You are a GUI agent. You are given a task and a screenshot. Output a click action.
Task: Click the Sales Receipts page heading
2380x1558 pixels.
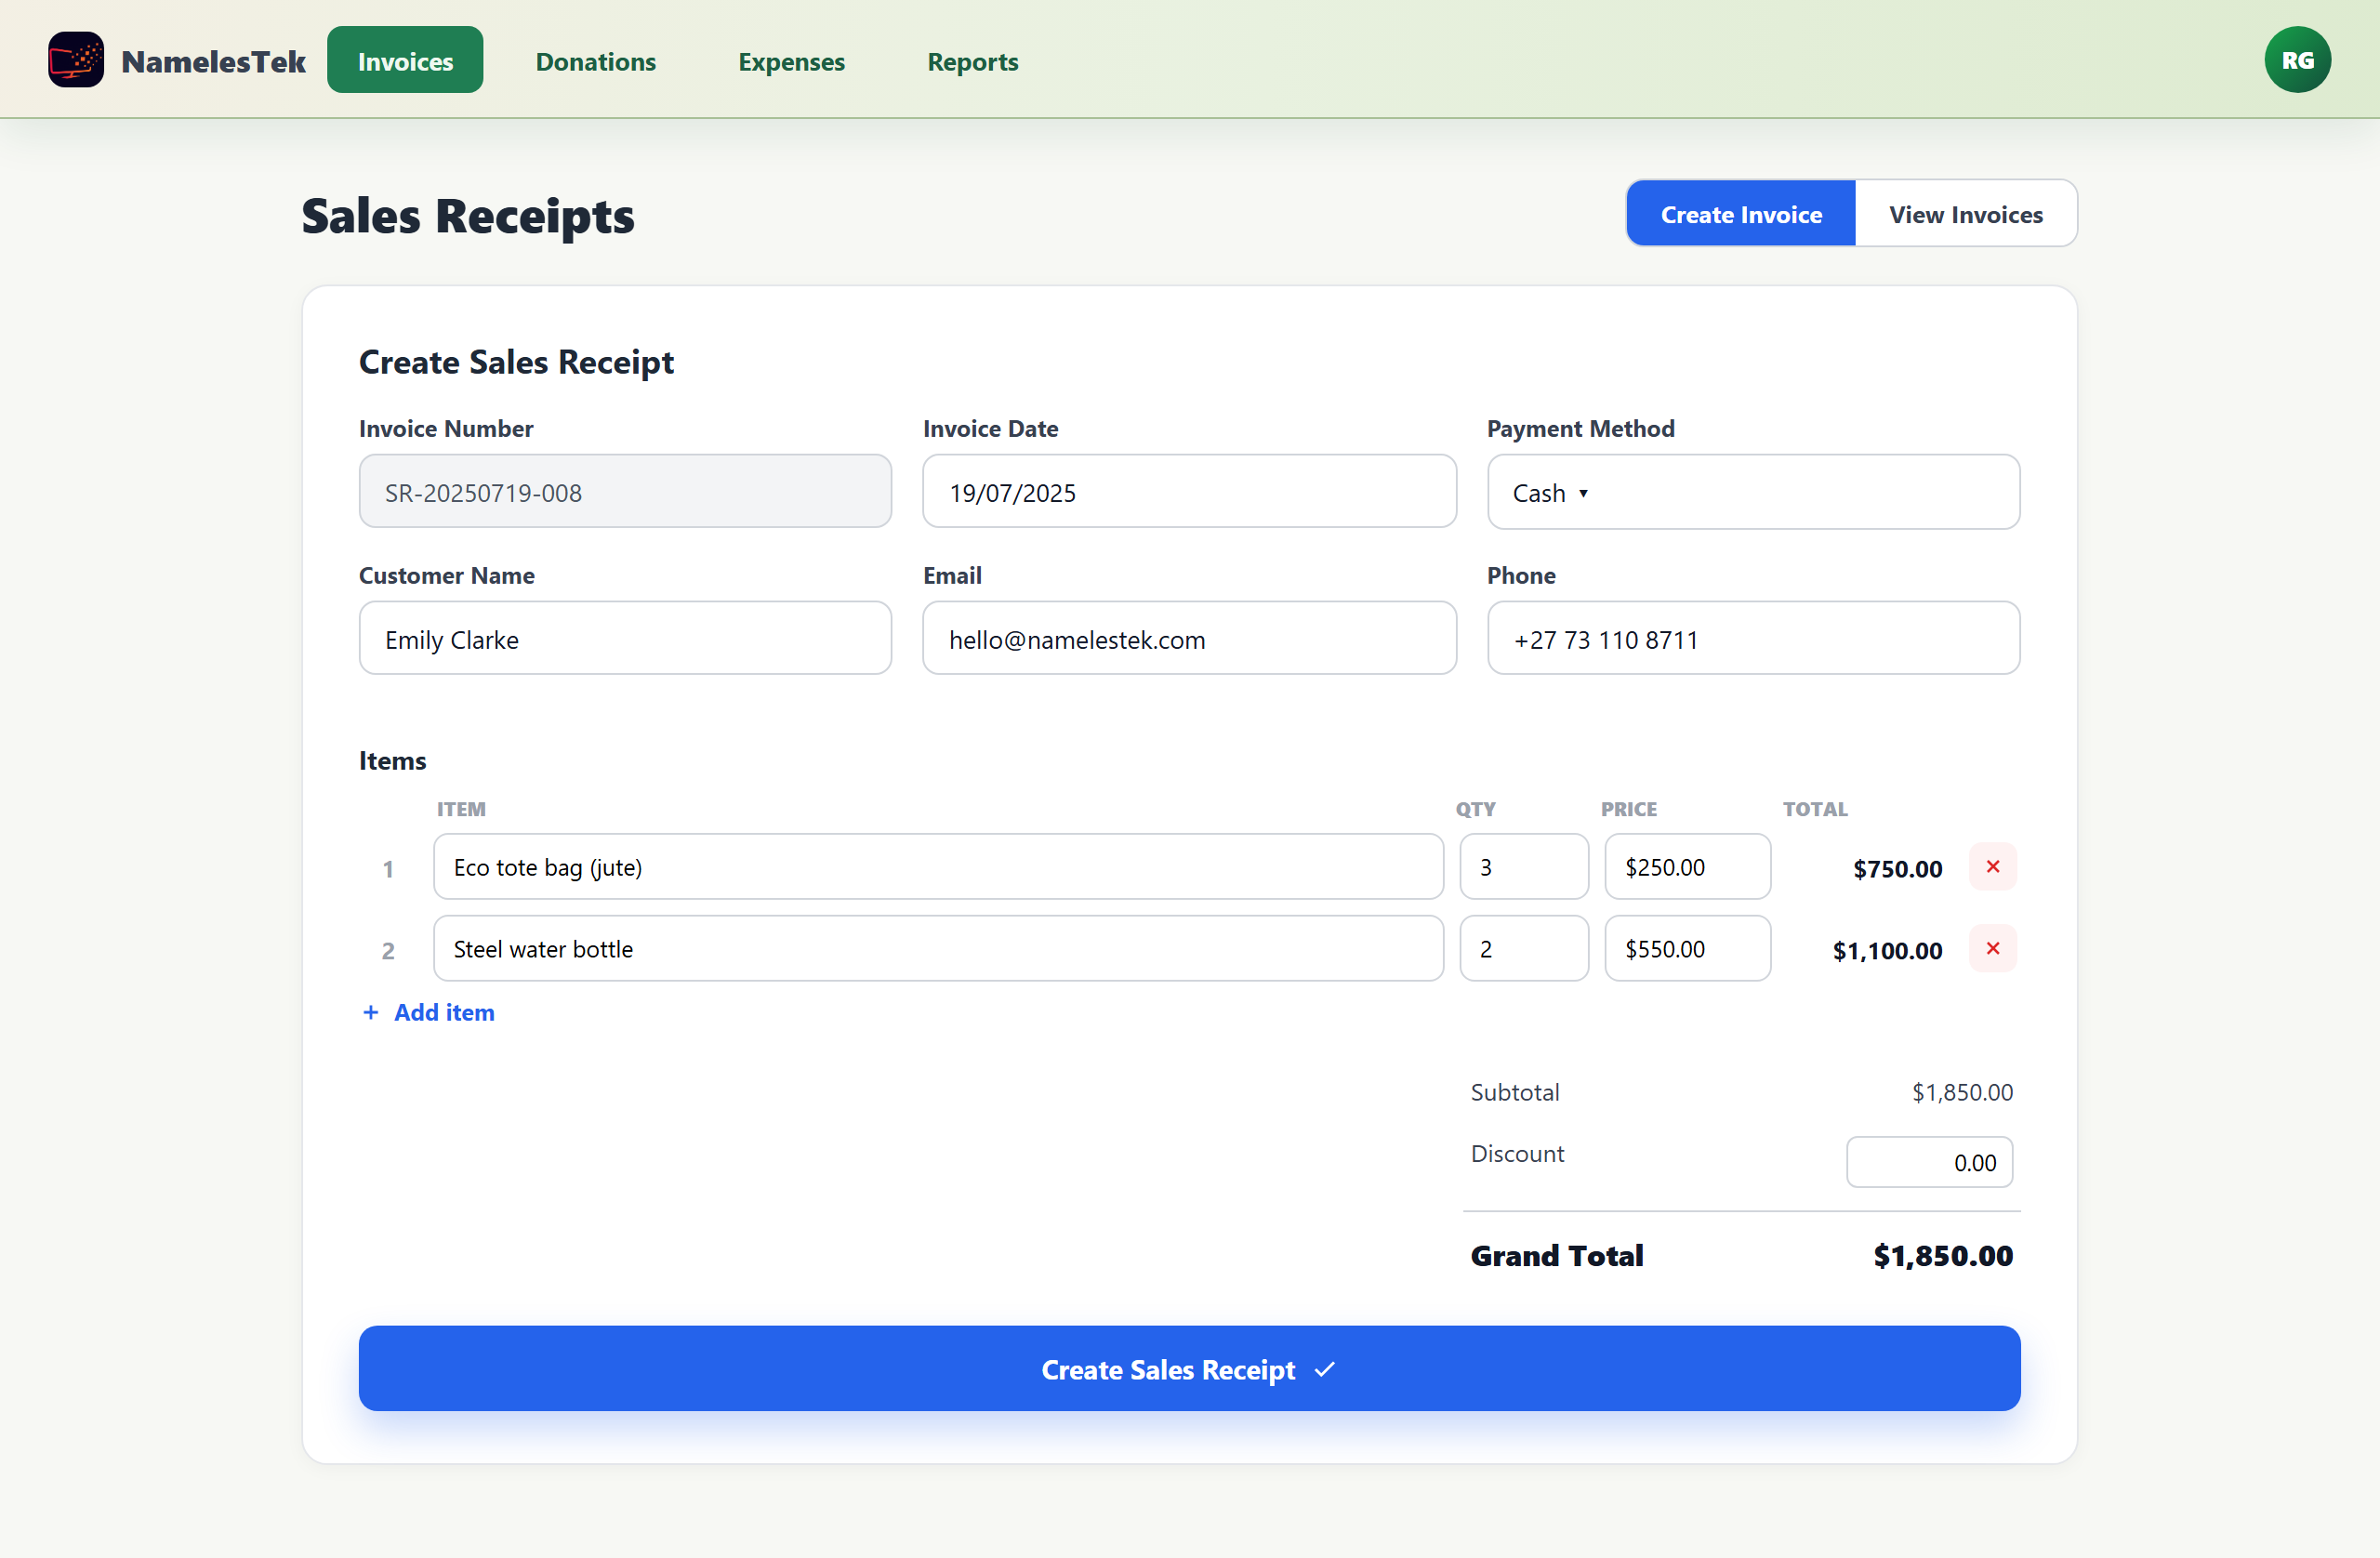(x=467, y=216)
